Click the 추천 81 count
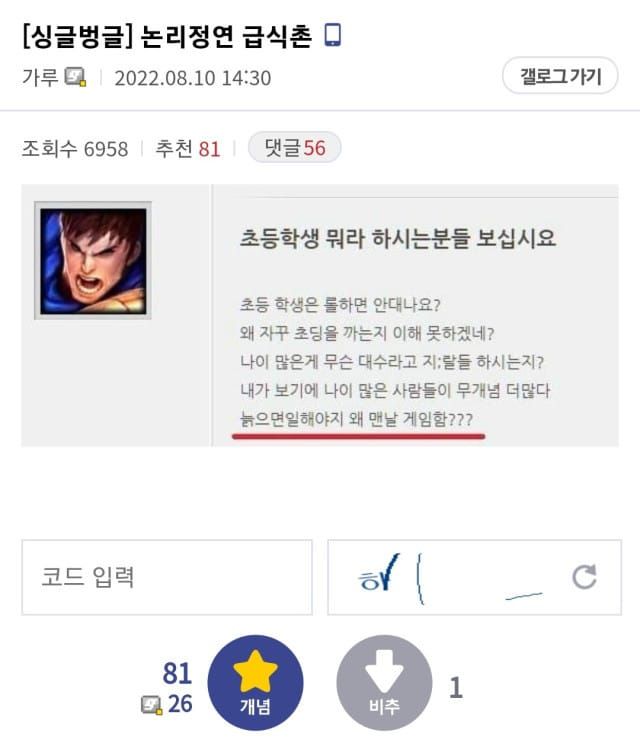 (188, 149)
